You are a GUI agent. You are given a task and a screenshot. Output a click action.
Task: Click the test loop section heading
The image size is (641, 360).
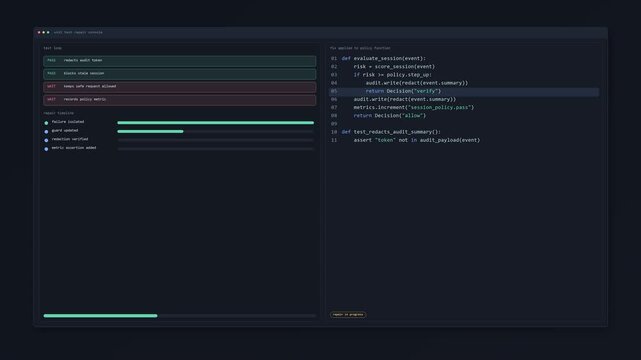tap(53, 48)
